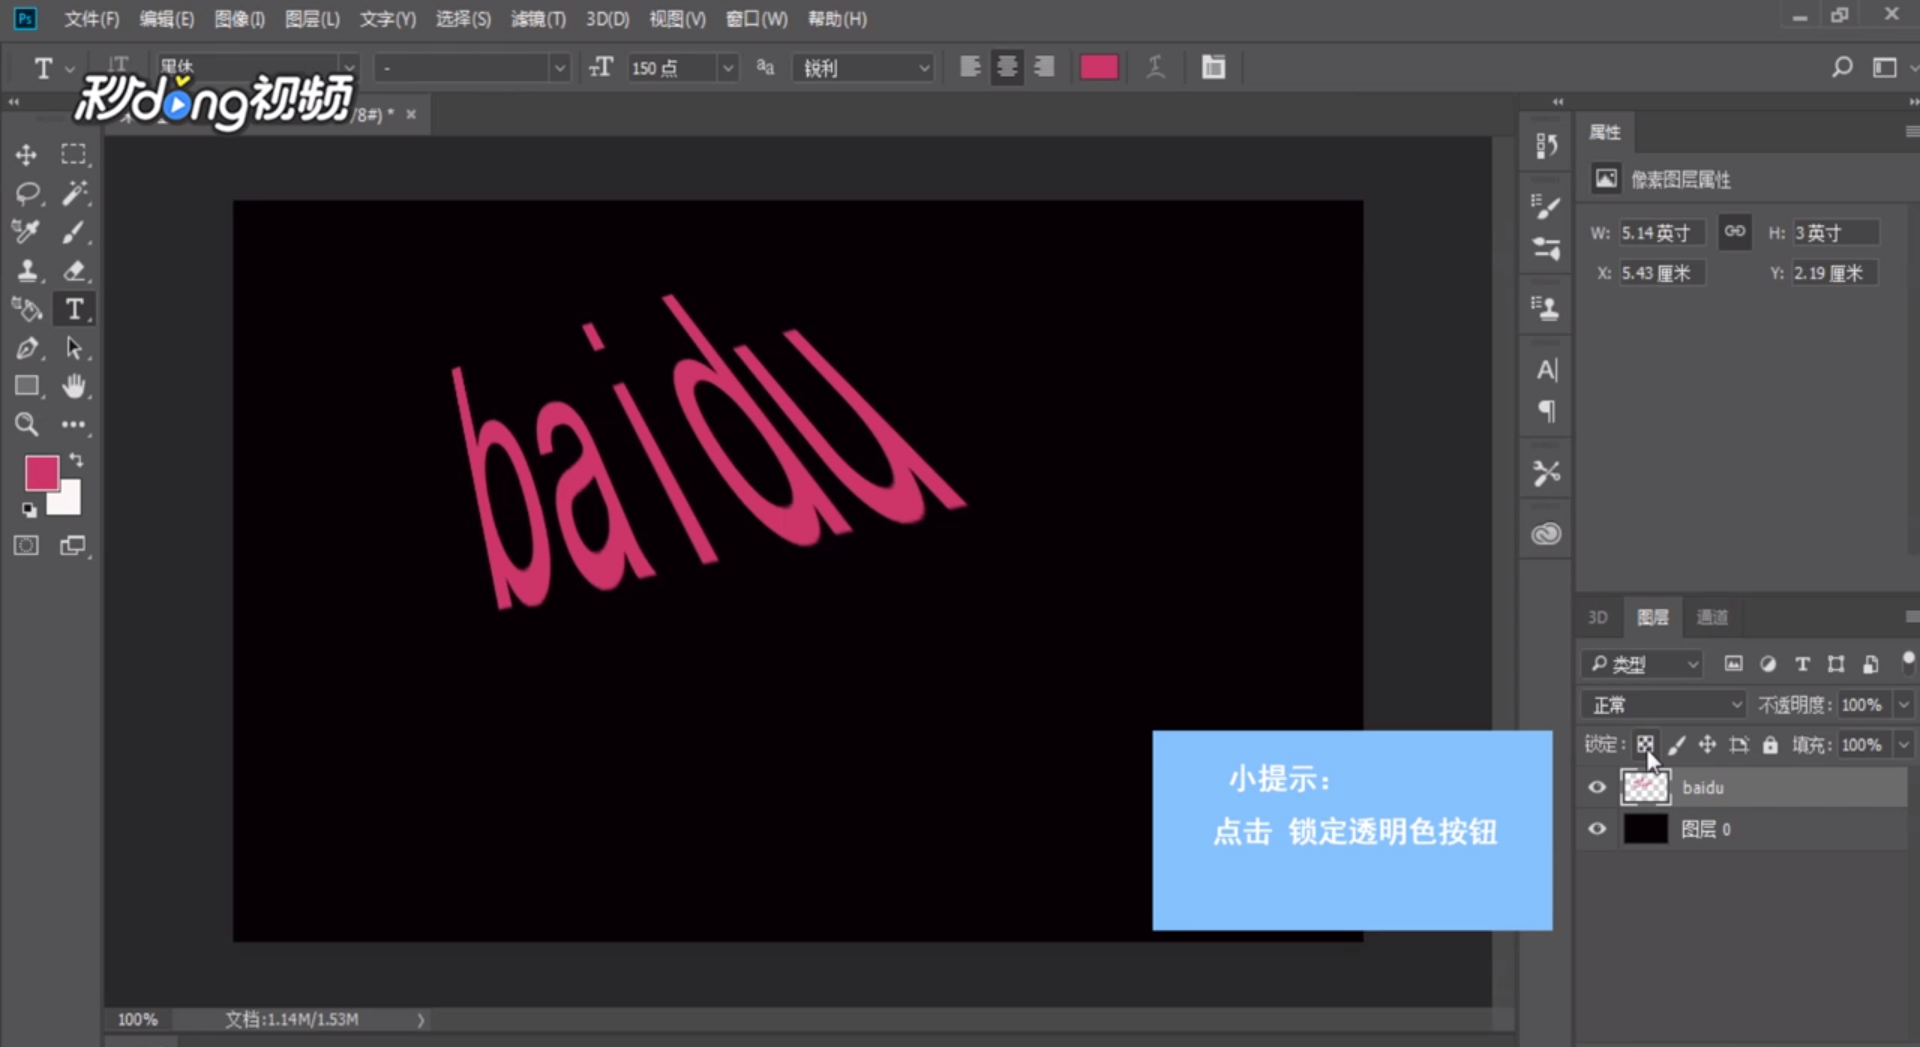Image resolution: width=1920 pixels, height=1047 pixels.
Task: Select the 图层 0 layer thumbnail
Action: [x=1645, y=829]
